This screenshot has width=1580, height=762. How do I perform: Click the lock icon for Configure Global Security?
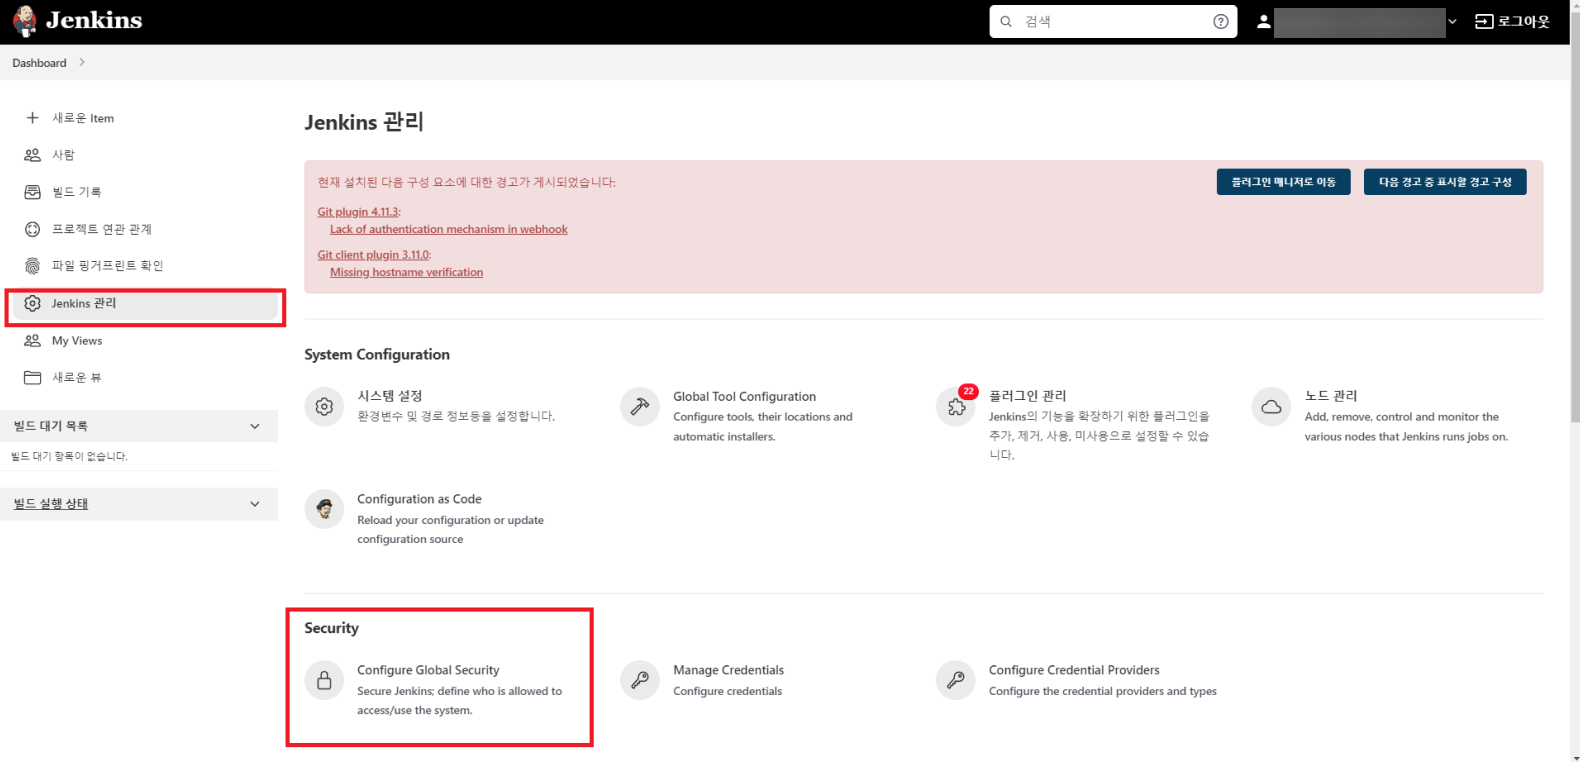tap(324, 681)
